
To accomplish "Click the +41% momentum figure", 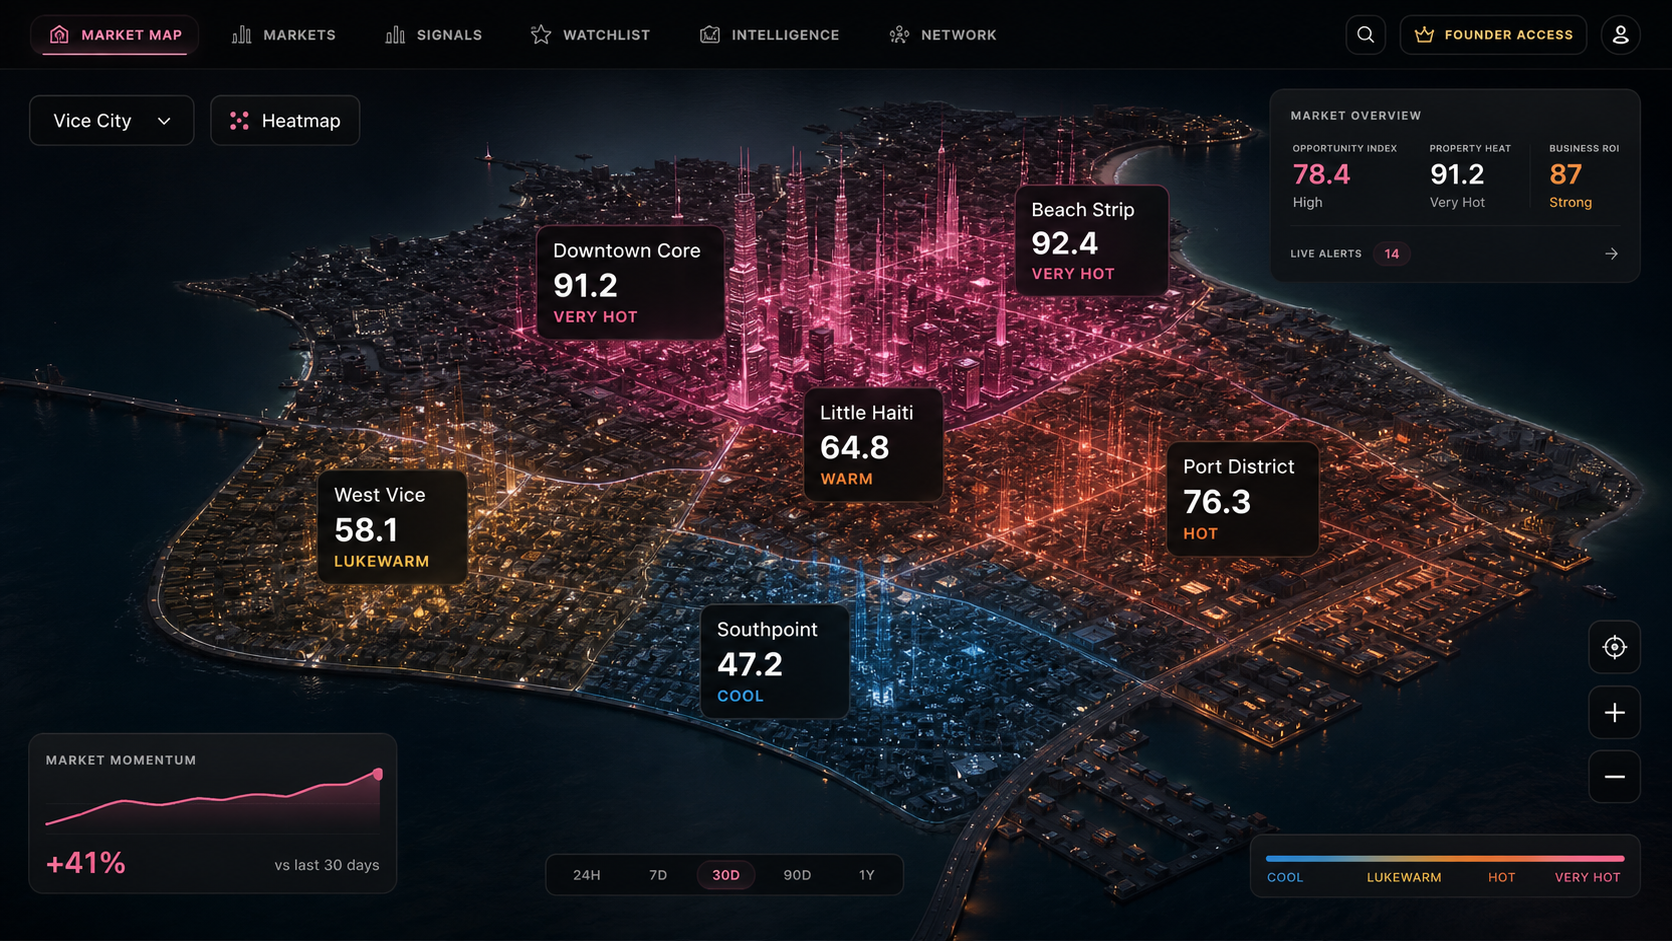I will pos(86,863).
